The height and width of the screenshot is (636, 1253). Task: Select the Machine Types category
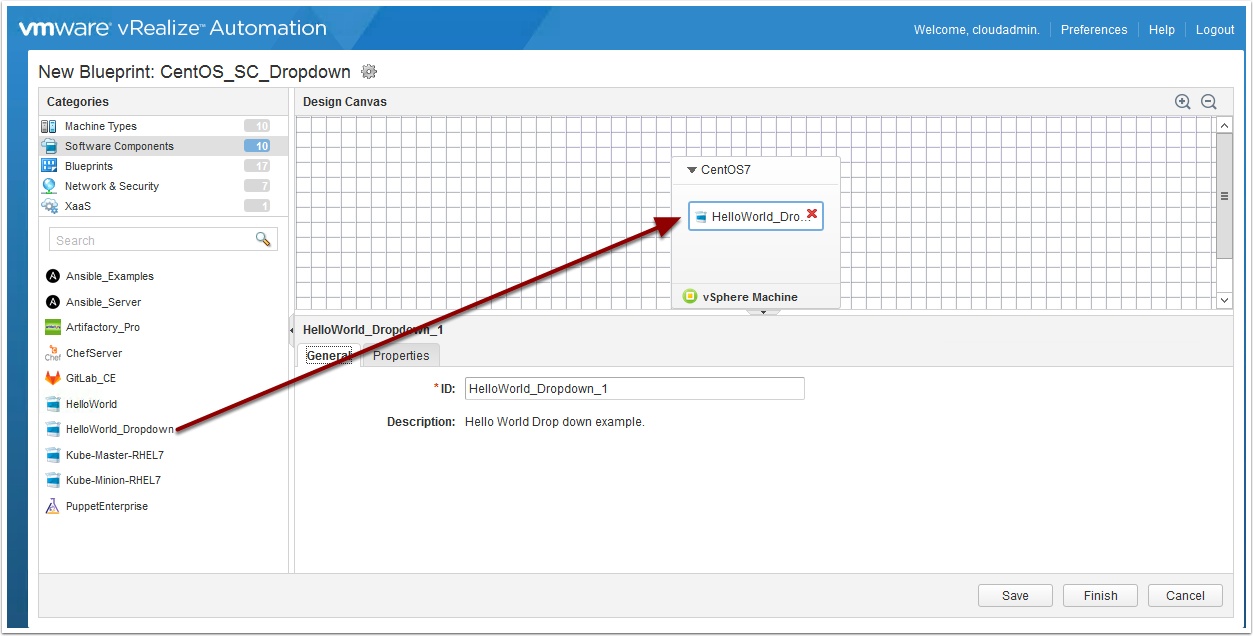[163, 126]
